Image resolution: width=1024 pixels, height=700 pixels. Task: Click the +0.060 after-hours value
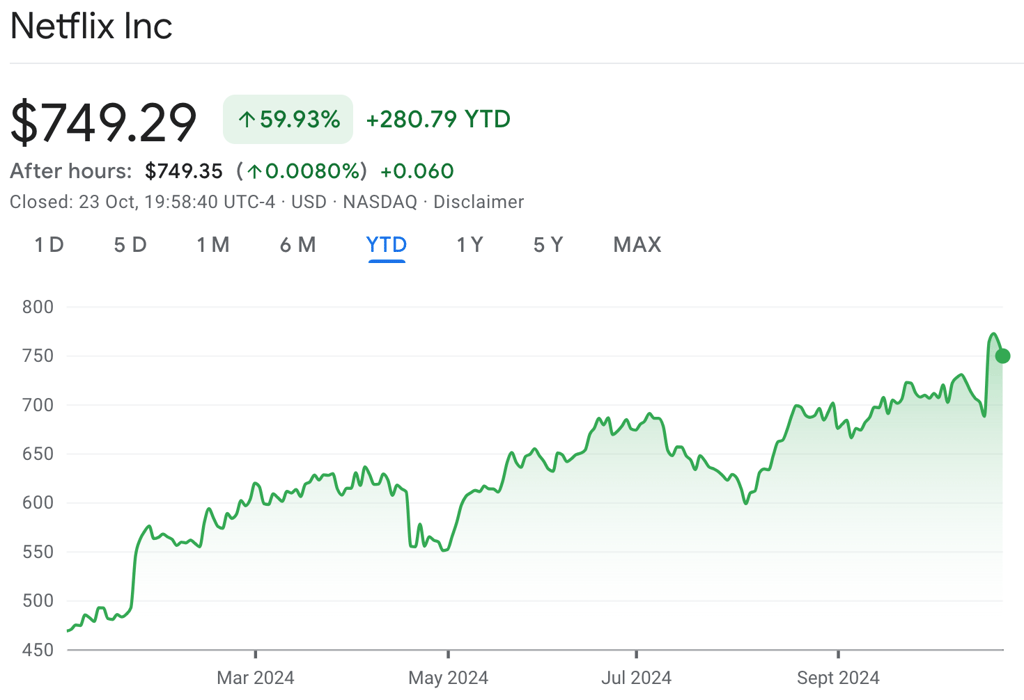417,171
